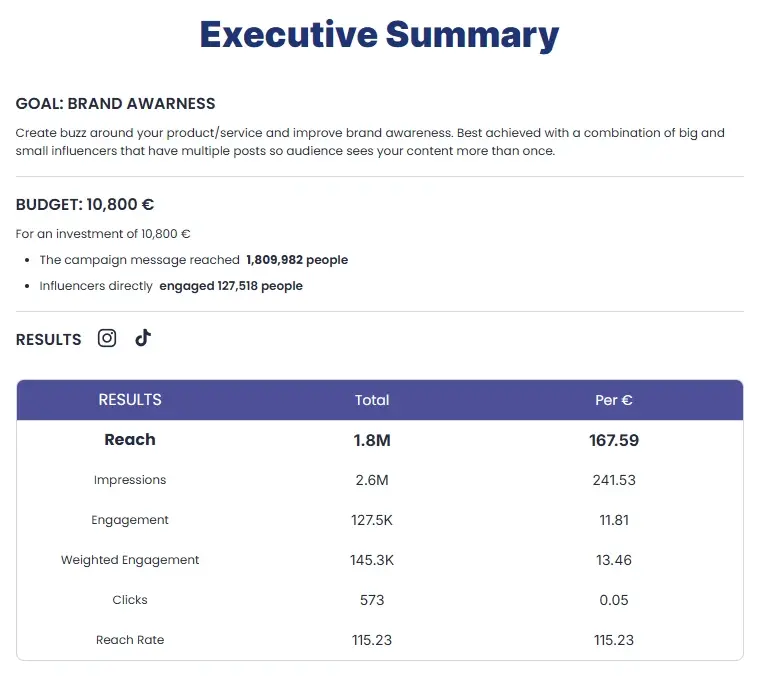Click the Reach Rate row label
760x691 pixels.
(130, 640)
